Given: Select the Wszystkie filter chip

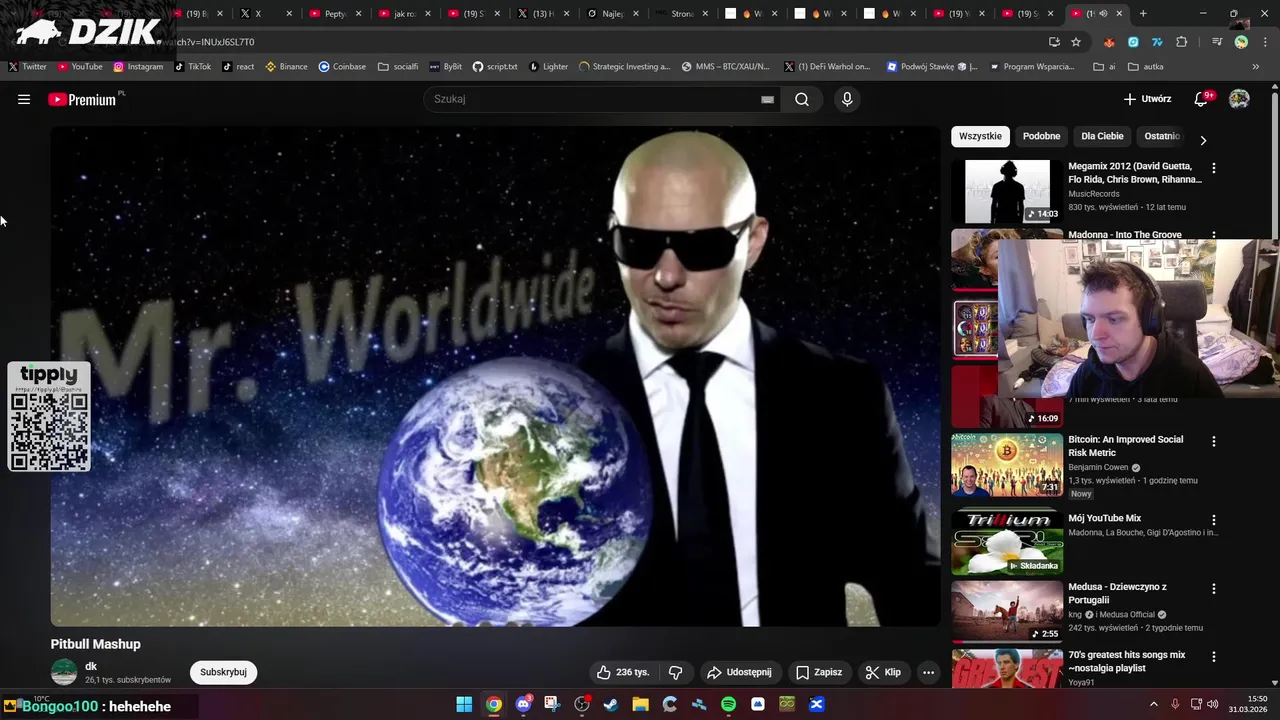Looking at the screenshot, I should pos(980,136).
